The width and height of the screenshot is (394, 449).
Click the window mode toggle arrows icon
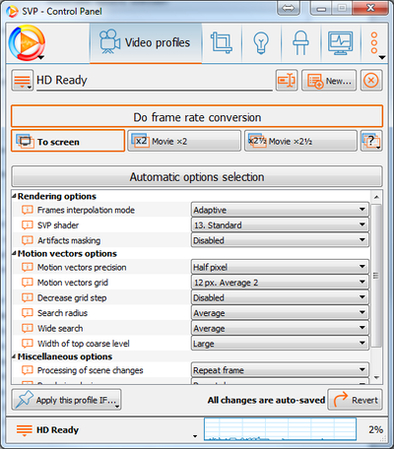[x=288, y=8]
